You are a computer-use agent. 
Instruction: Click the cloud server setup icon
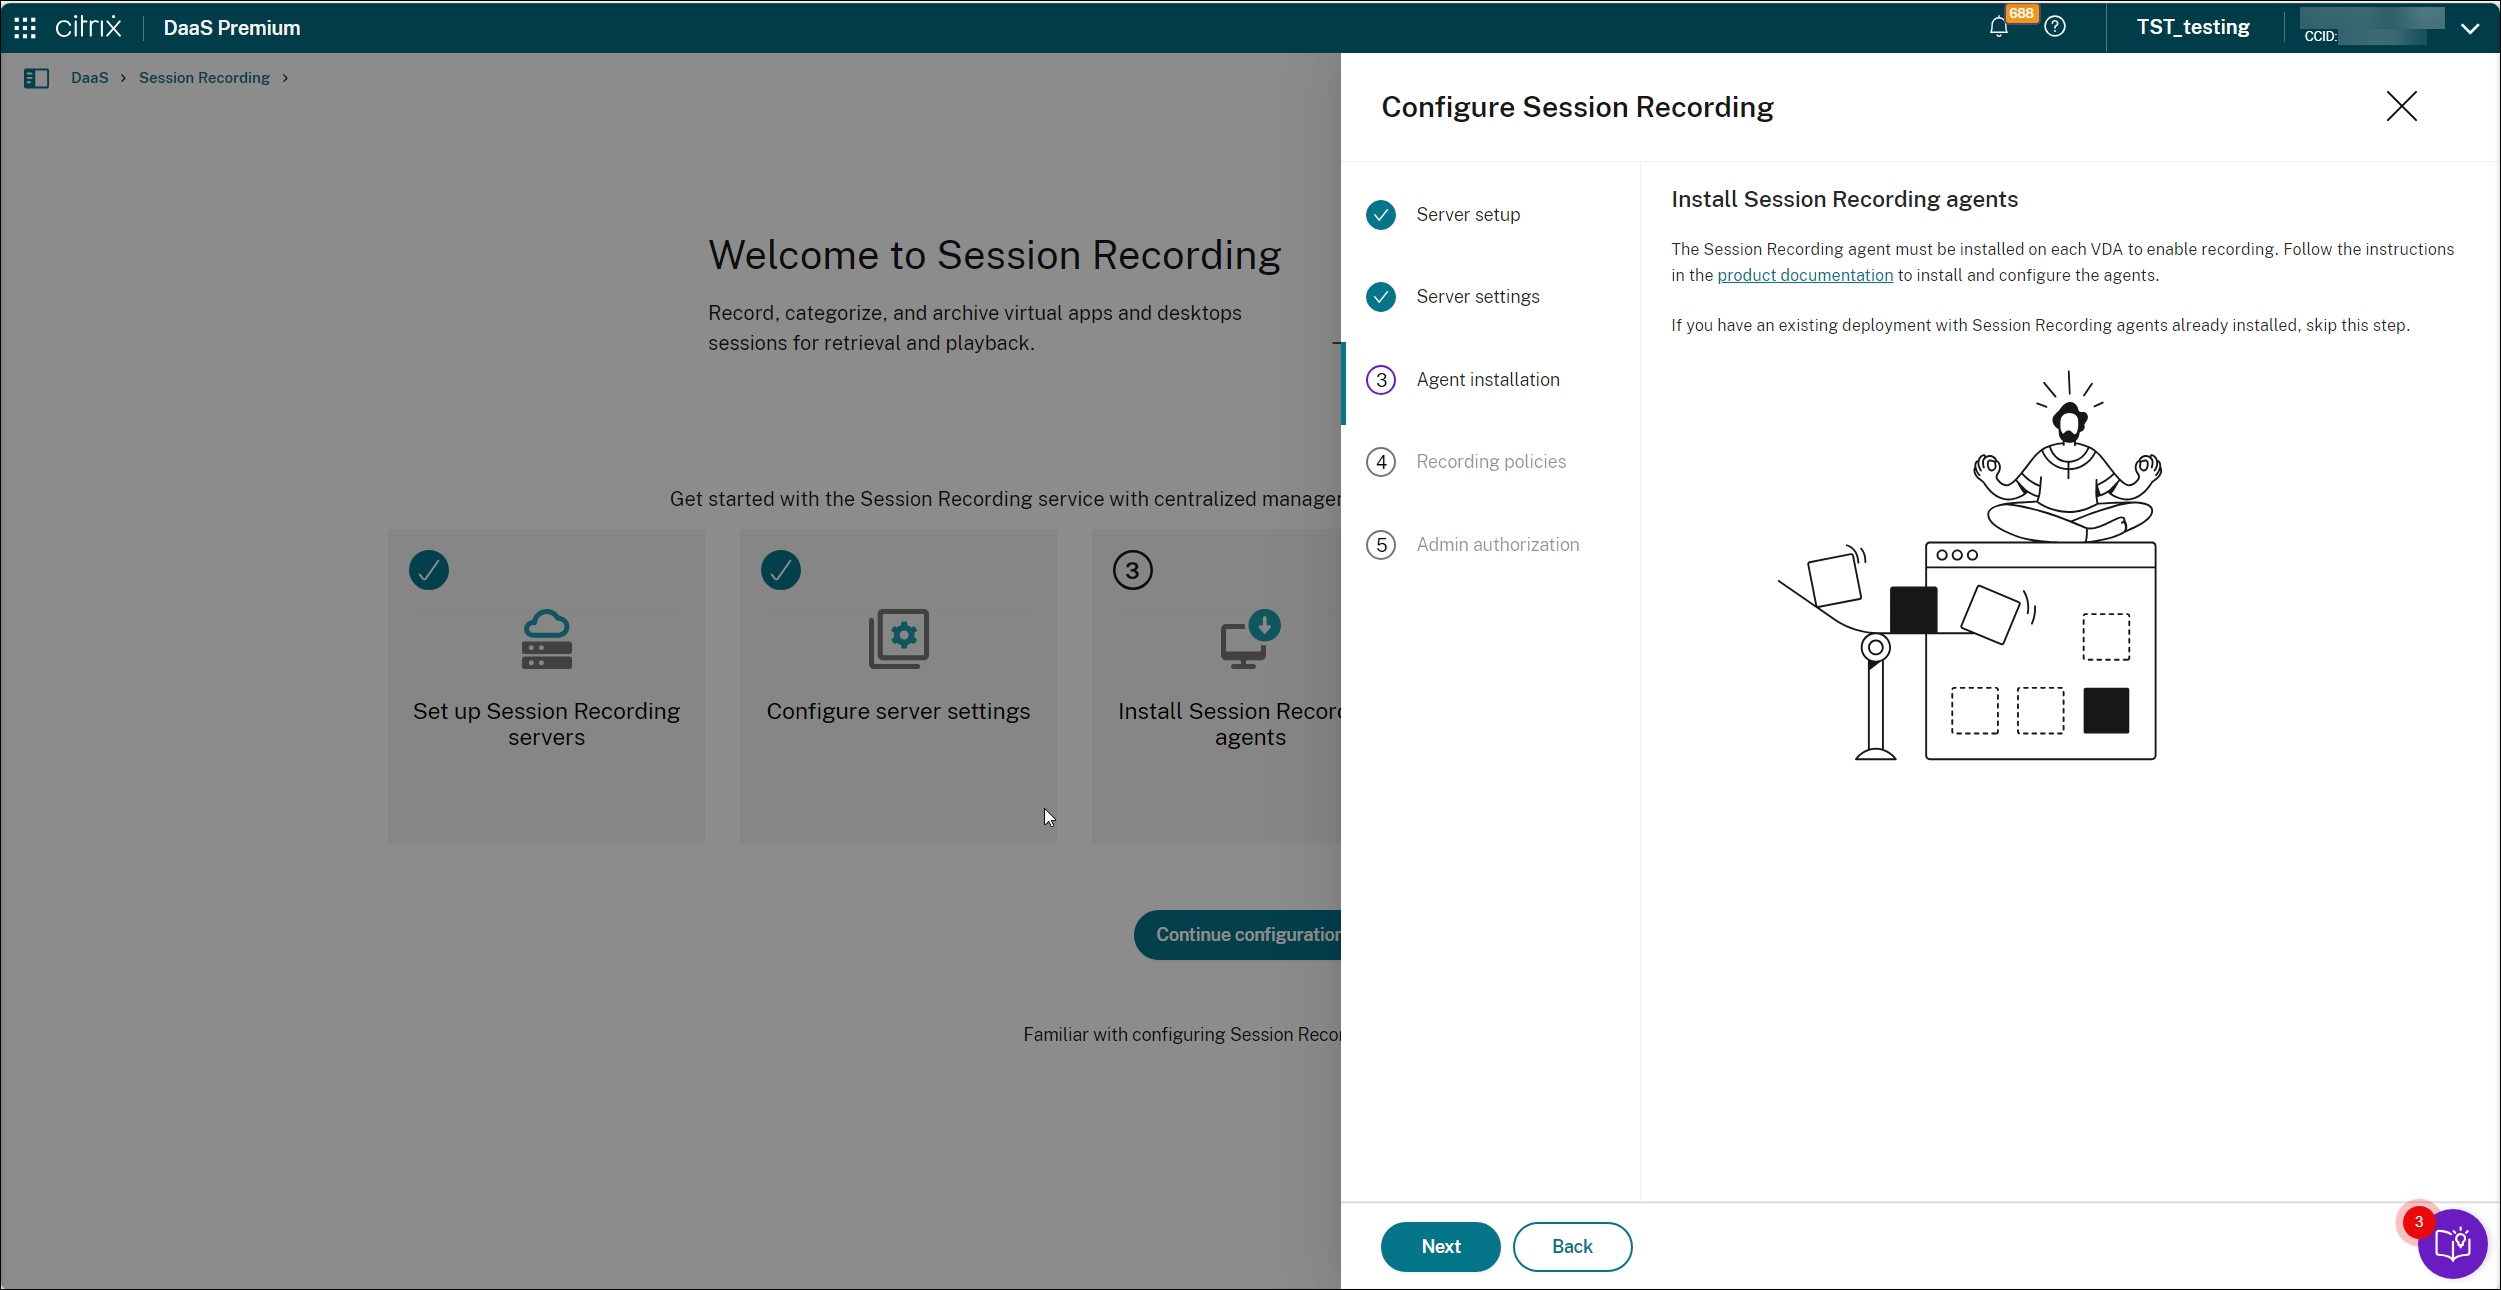pyautogui.click(x=546, y=639)
